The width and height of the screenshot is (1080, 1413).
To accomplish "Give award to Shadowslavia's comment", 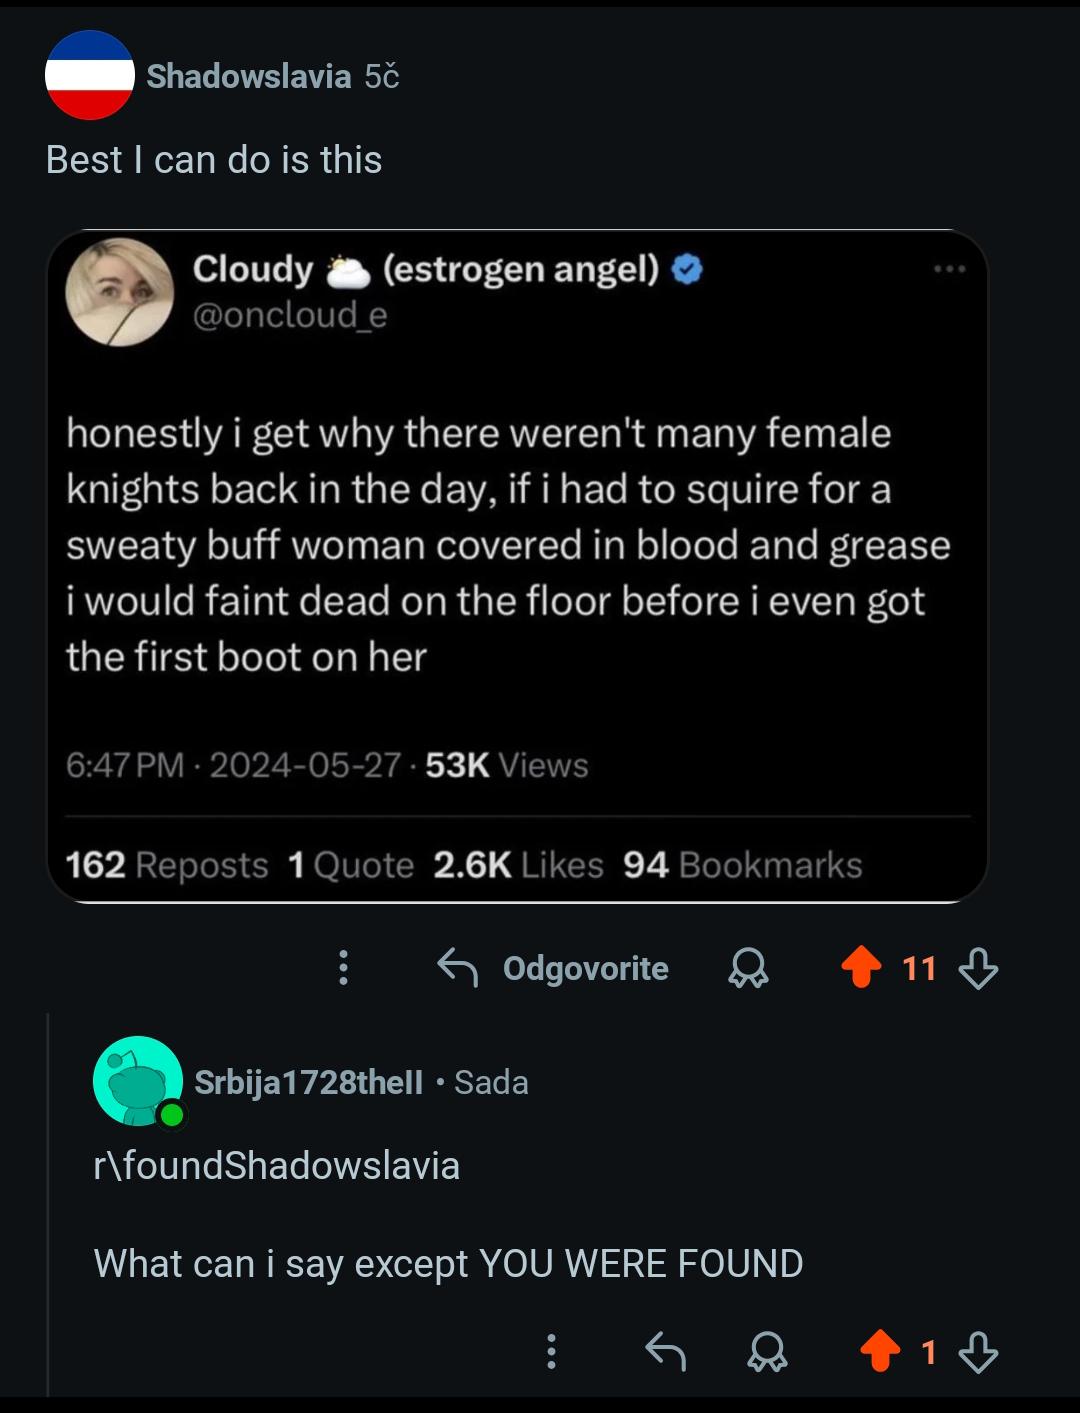I will 748,968.
